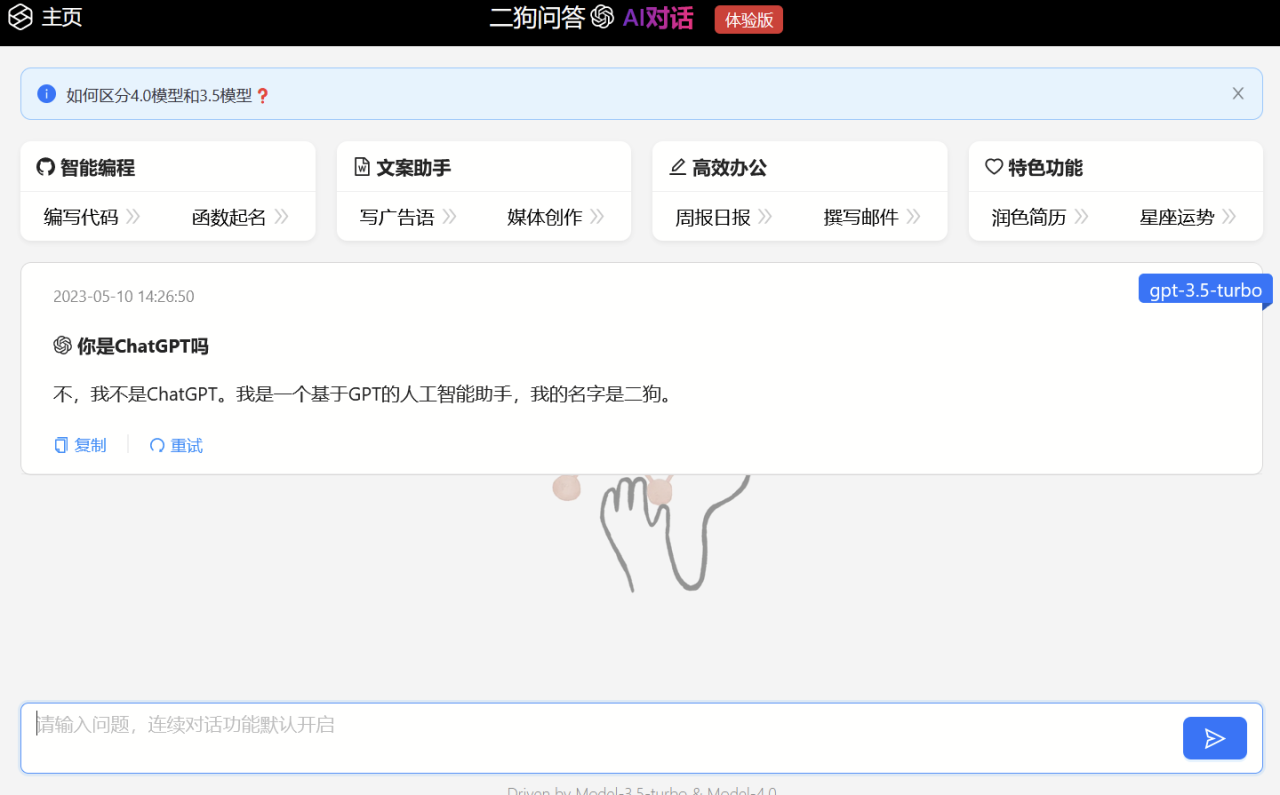Screen dimensions: 1280x795
Task: Click the 特色功能 card heading
Action: (x=1045, y=168)
